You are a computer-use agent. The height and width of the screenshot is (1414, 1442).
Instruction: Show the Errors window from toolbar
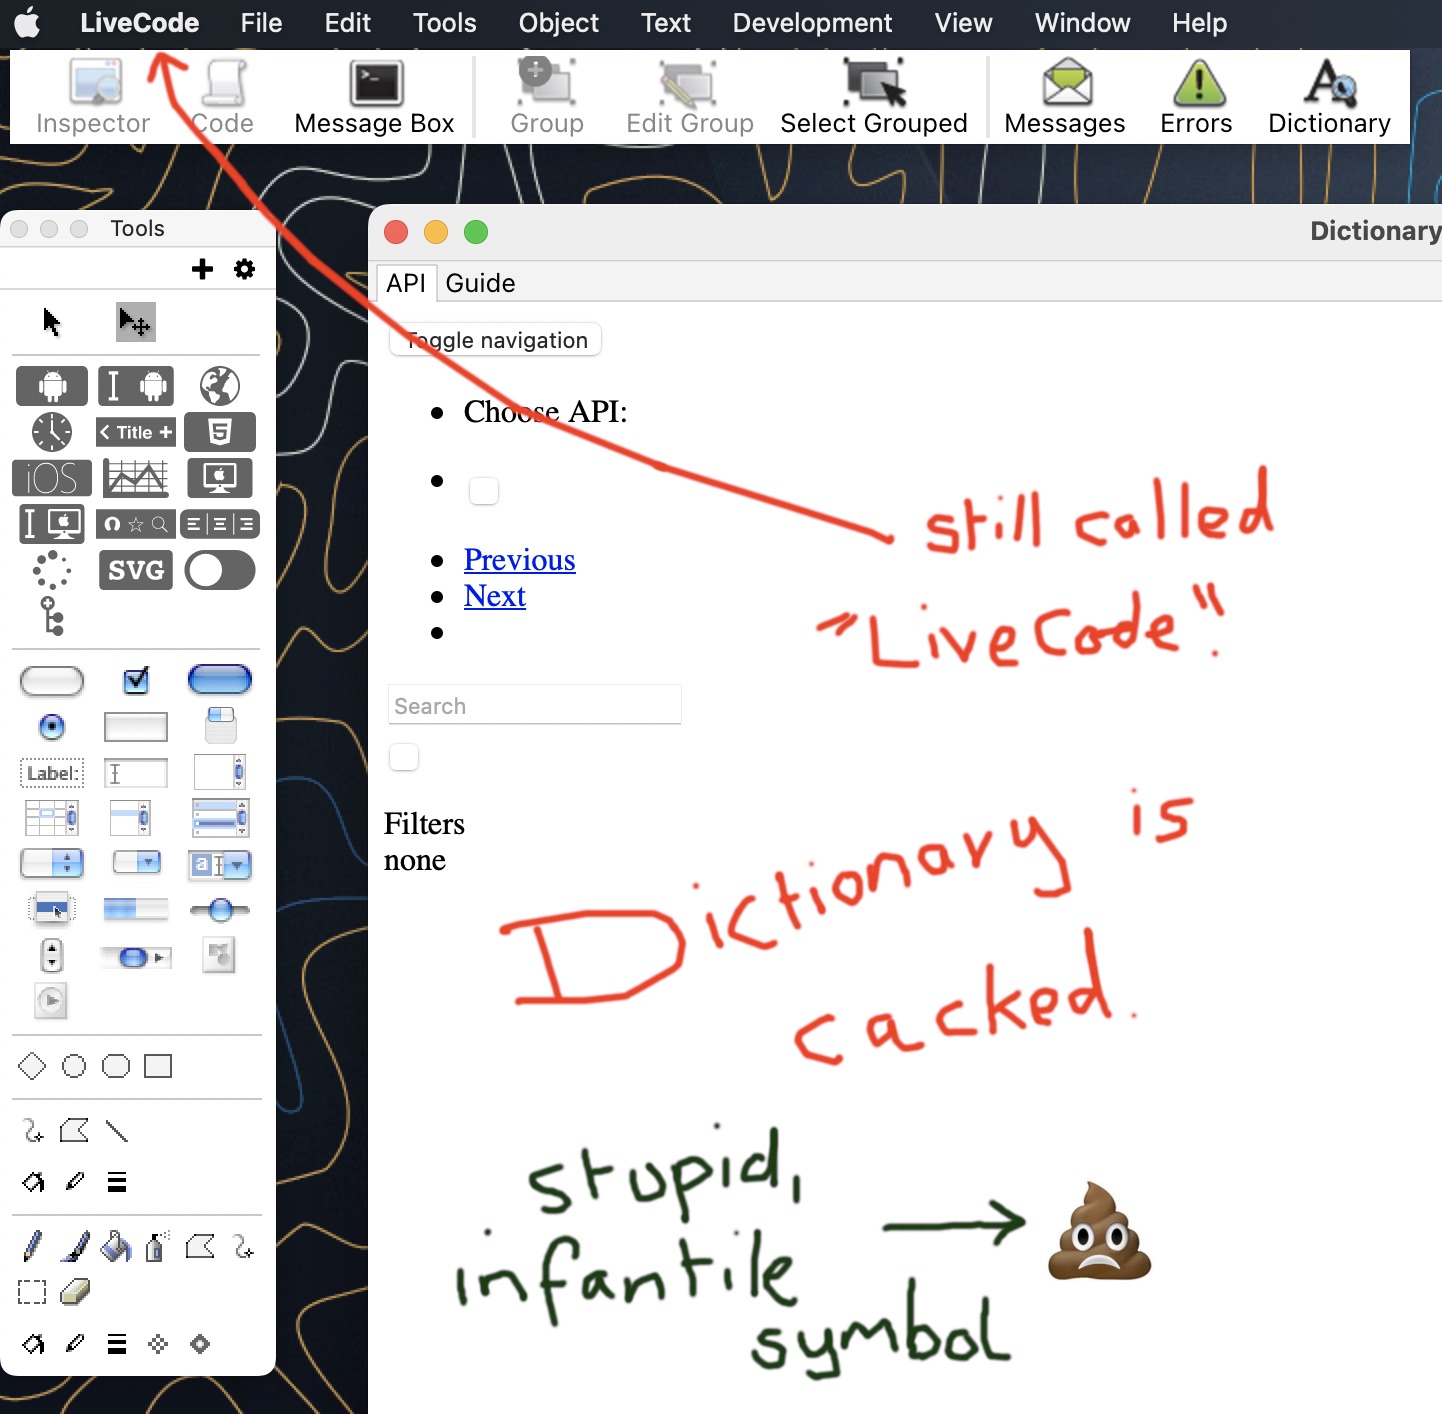click(x=1196, y=97)
